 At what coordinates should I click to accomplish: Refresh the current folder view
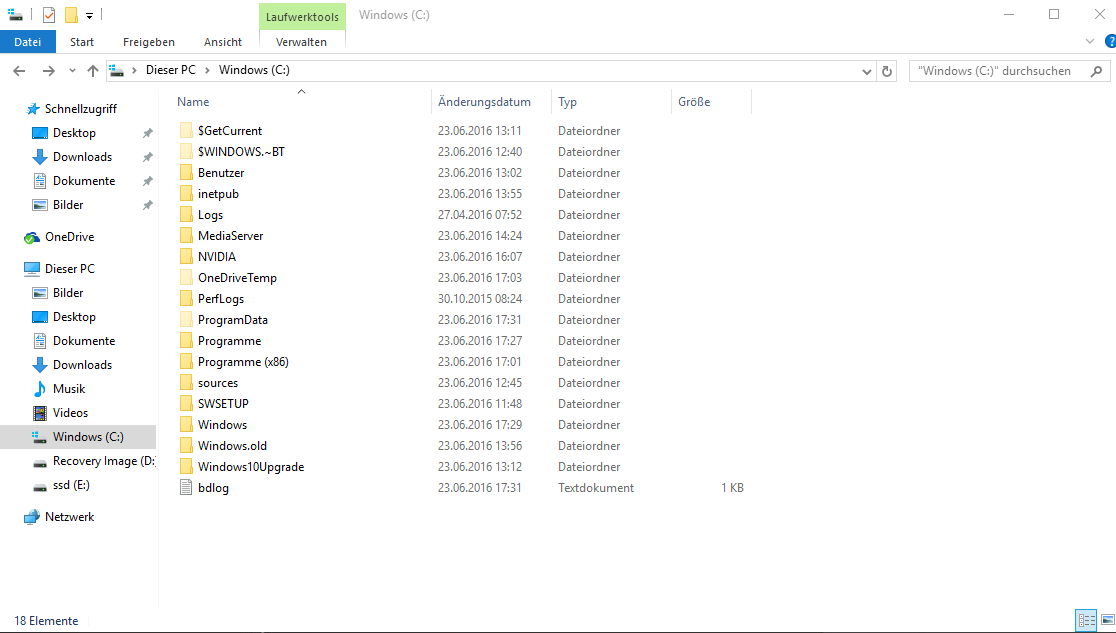tap(887, 71)
